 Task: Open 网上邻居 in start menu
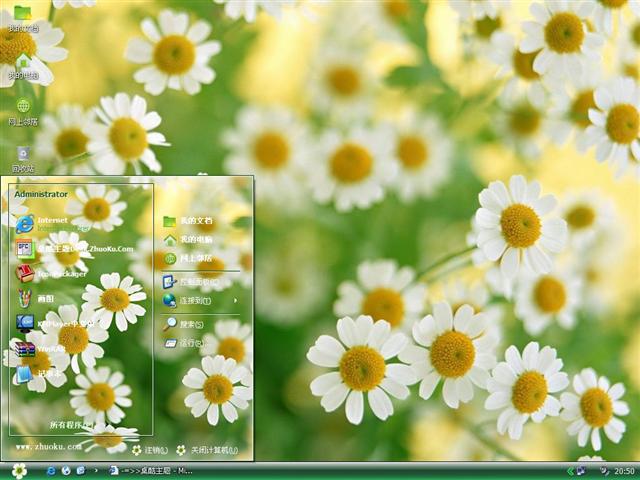pos(188,258)
